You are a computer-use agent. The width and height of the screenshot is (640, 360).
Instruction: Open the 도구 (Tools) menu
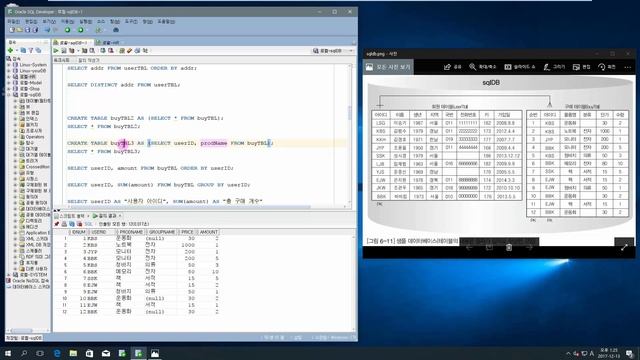click(131, 21)
